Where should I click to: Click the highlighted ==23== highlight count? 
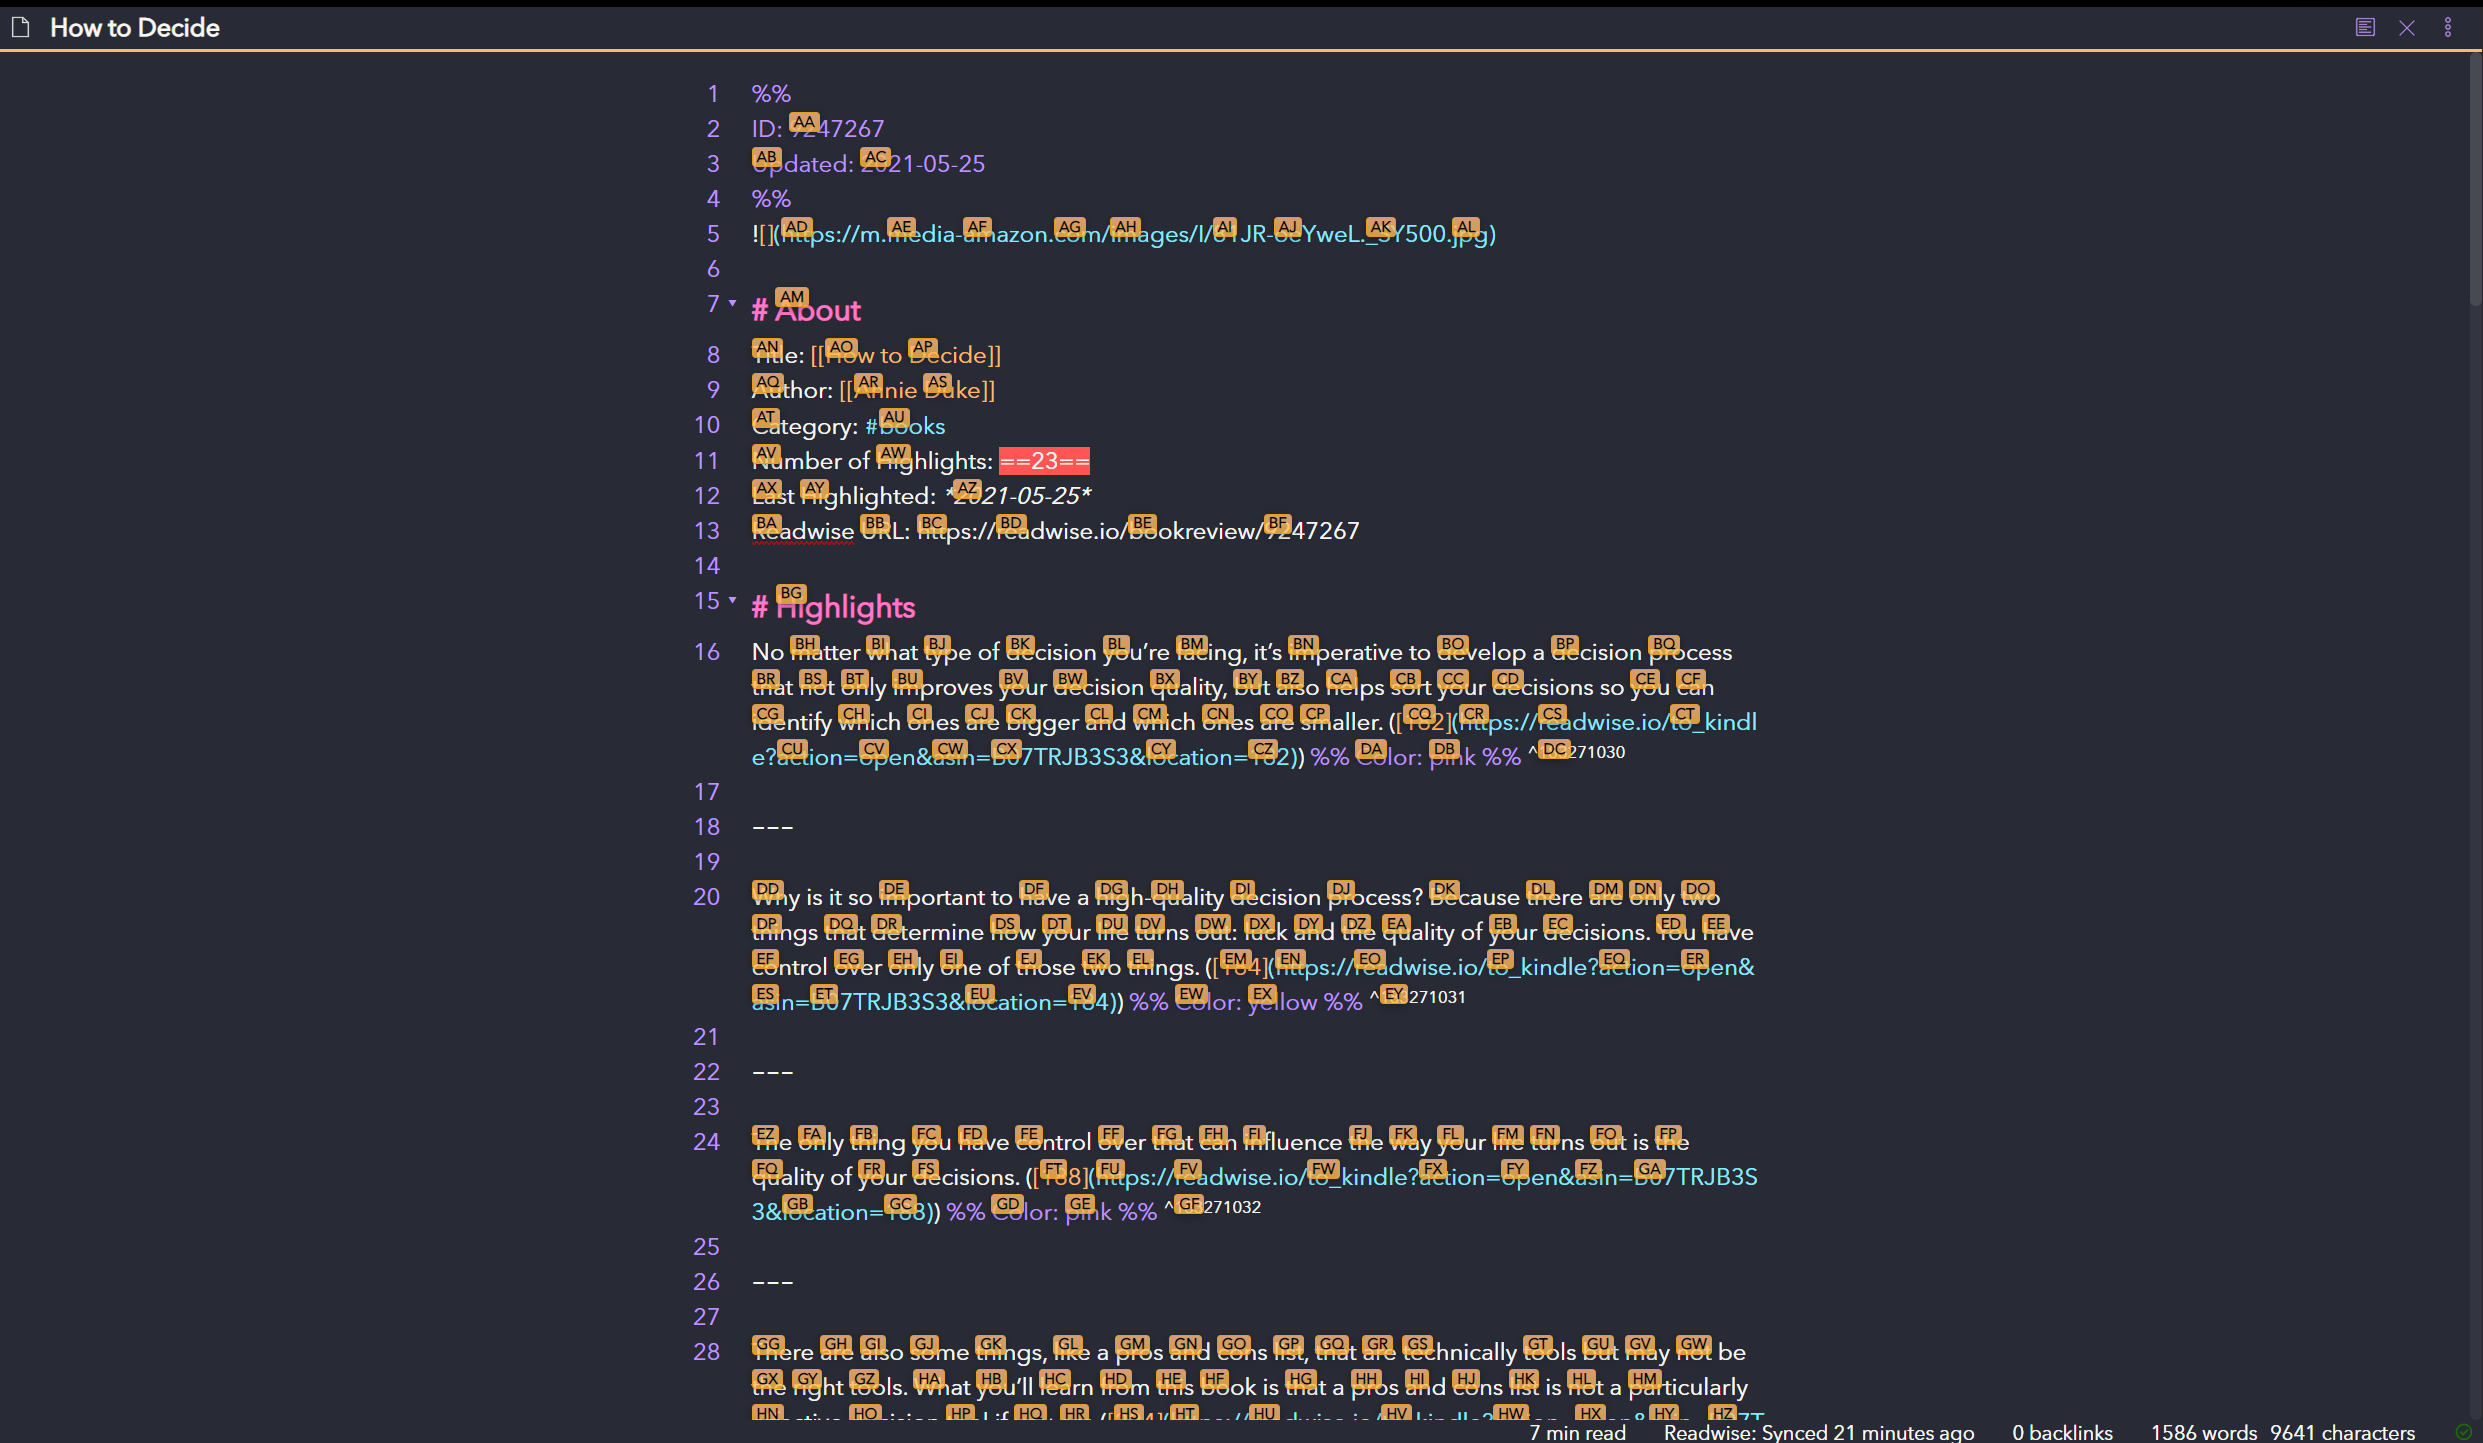point(1044,461)
